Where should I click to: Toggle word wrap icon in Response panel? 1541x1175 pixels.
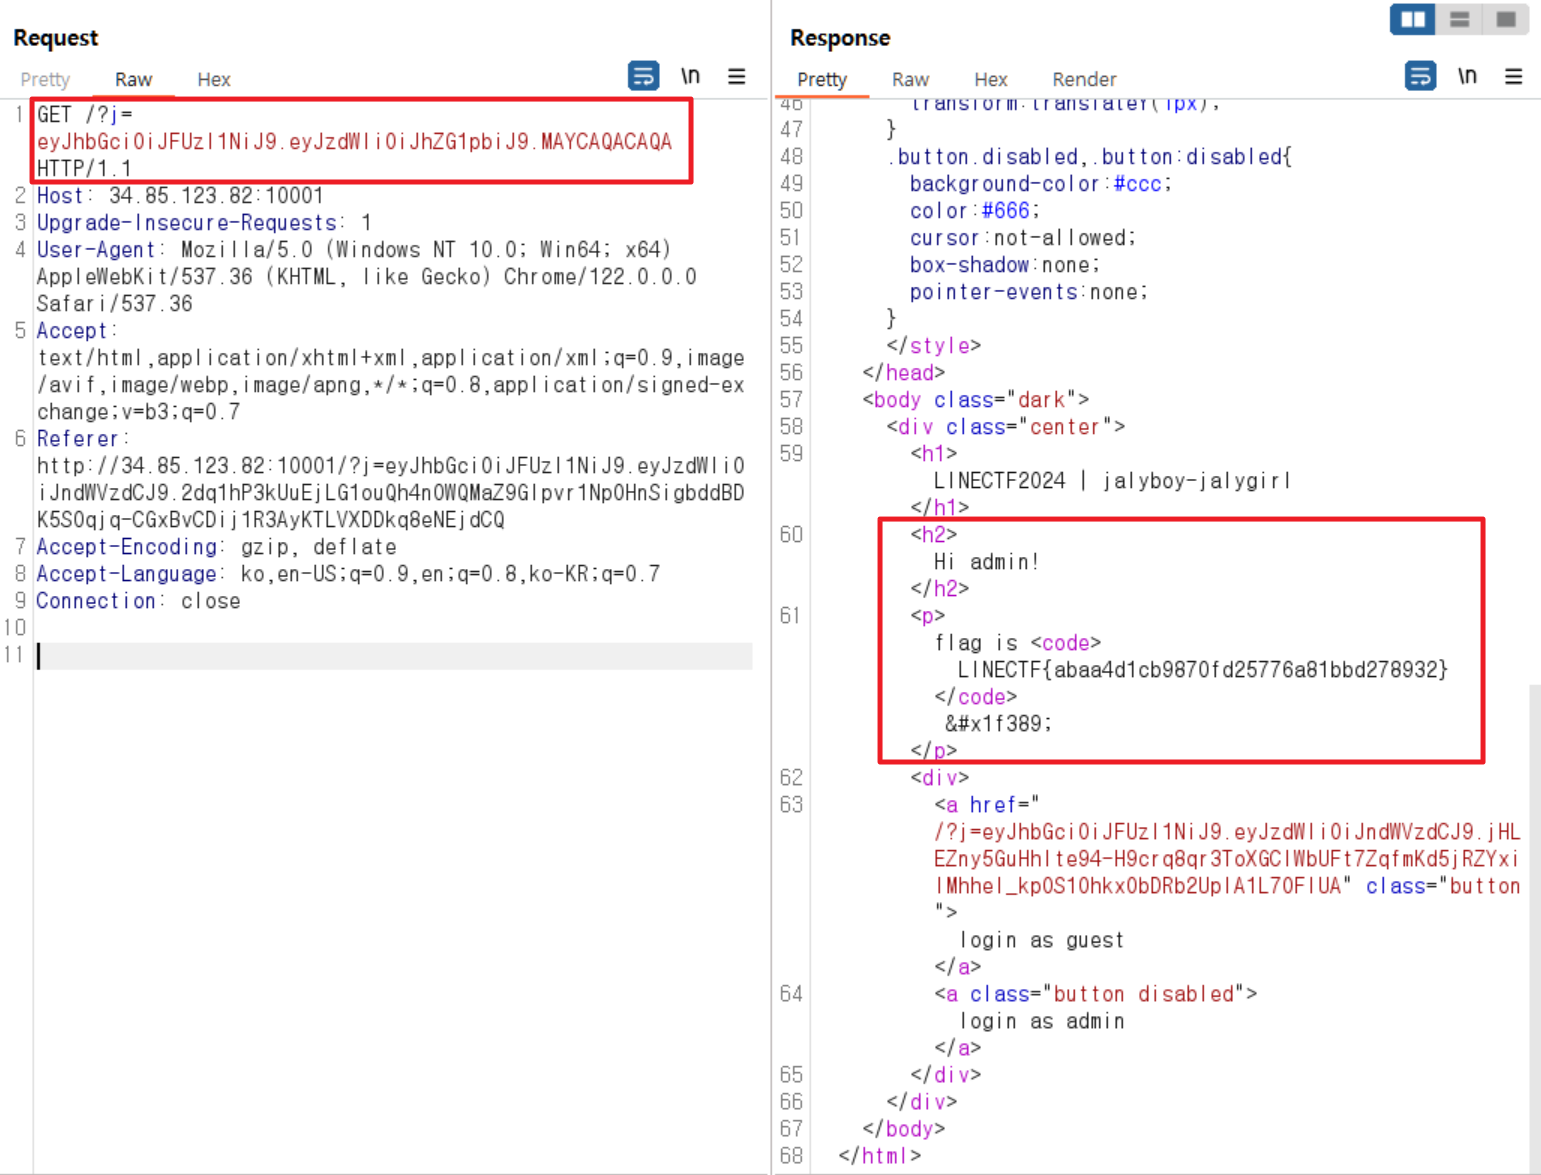click(x=1420, y=76)
